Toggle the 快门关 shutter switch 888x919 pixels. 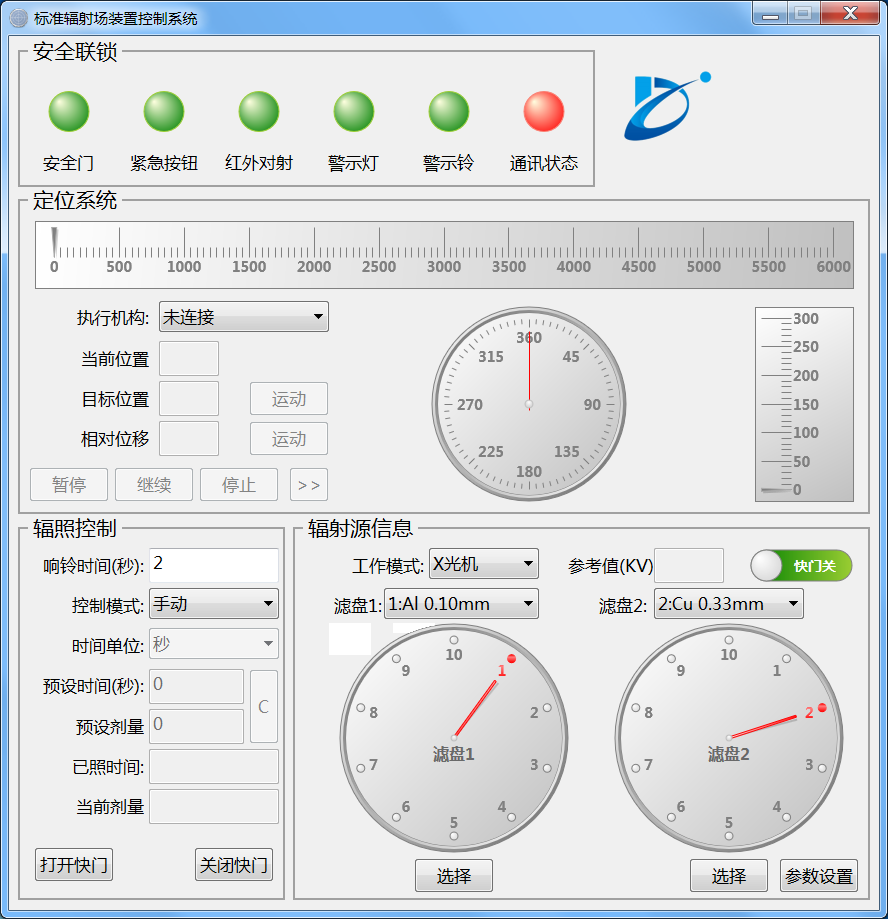coord(801,566)
